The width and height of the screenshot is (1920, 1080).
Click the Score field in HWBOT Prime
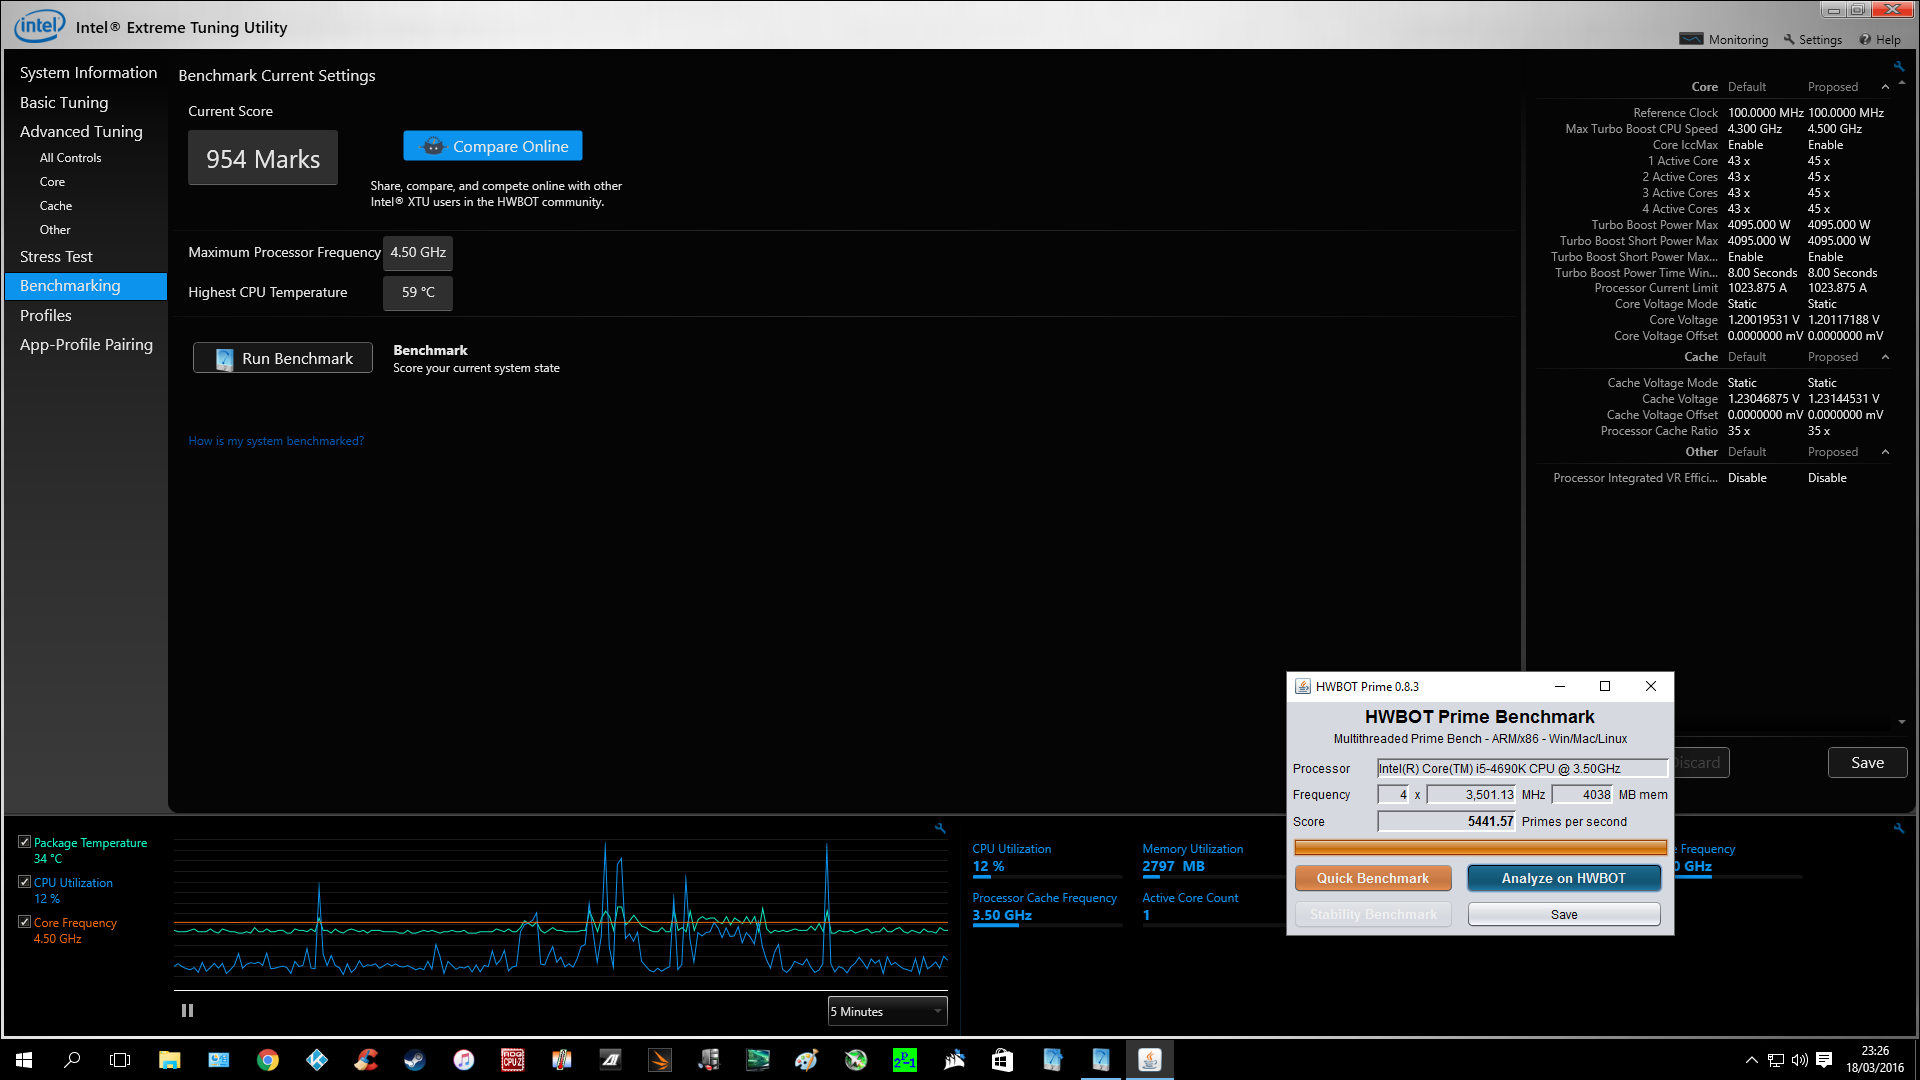click(x=1446, y=822)
